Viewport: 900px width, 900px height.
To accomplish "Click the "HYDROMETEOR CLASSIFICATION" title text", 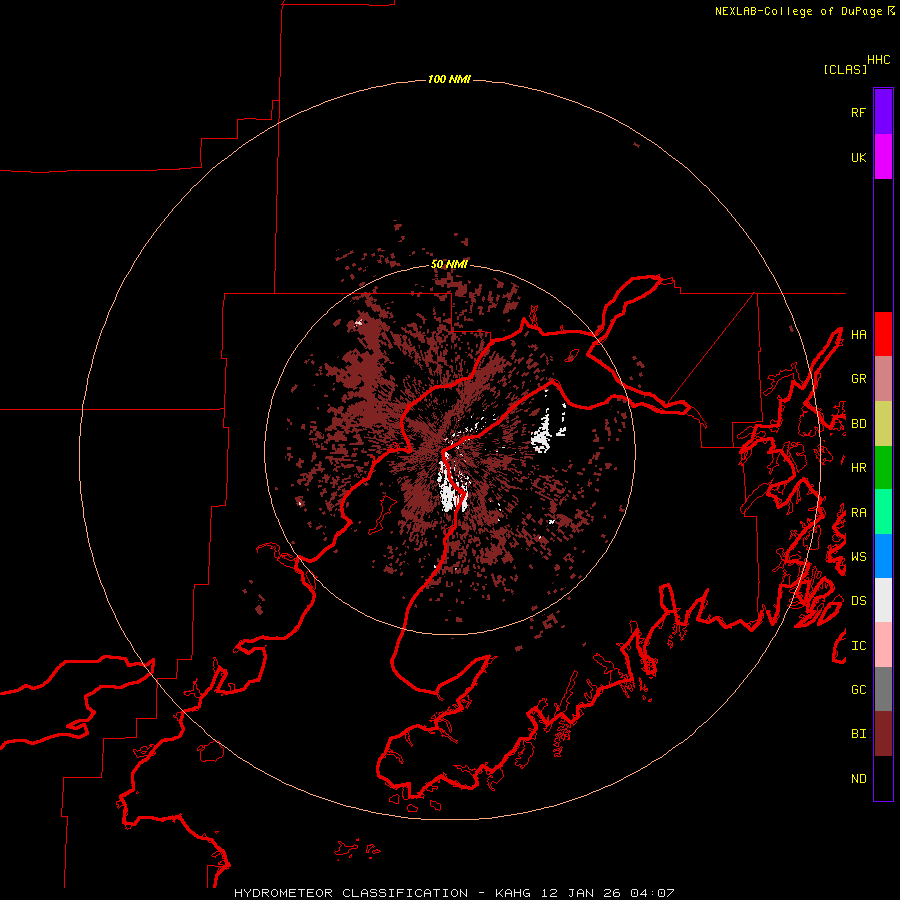I will pos(351,893).
